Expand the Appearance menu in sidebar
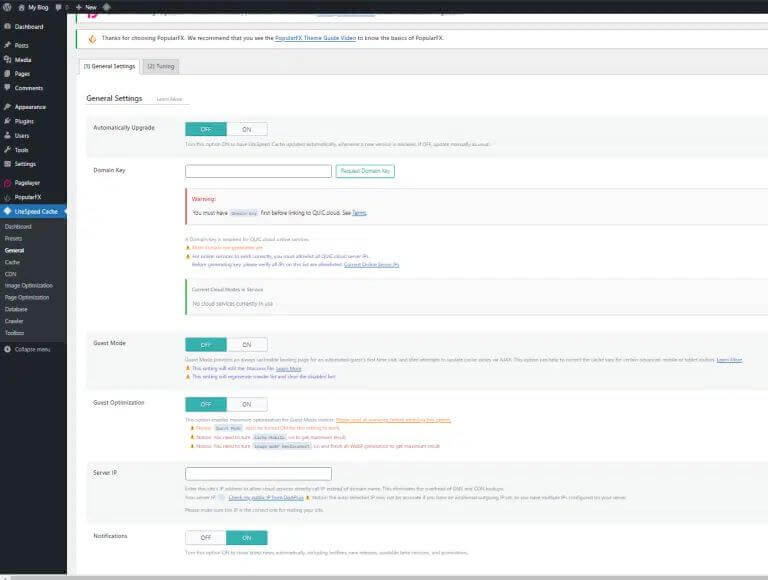 click(x=30, y=106)
